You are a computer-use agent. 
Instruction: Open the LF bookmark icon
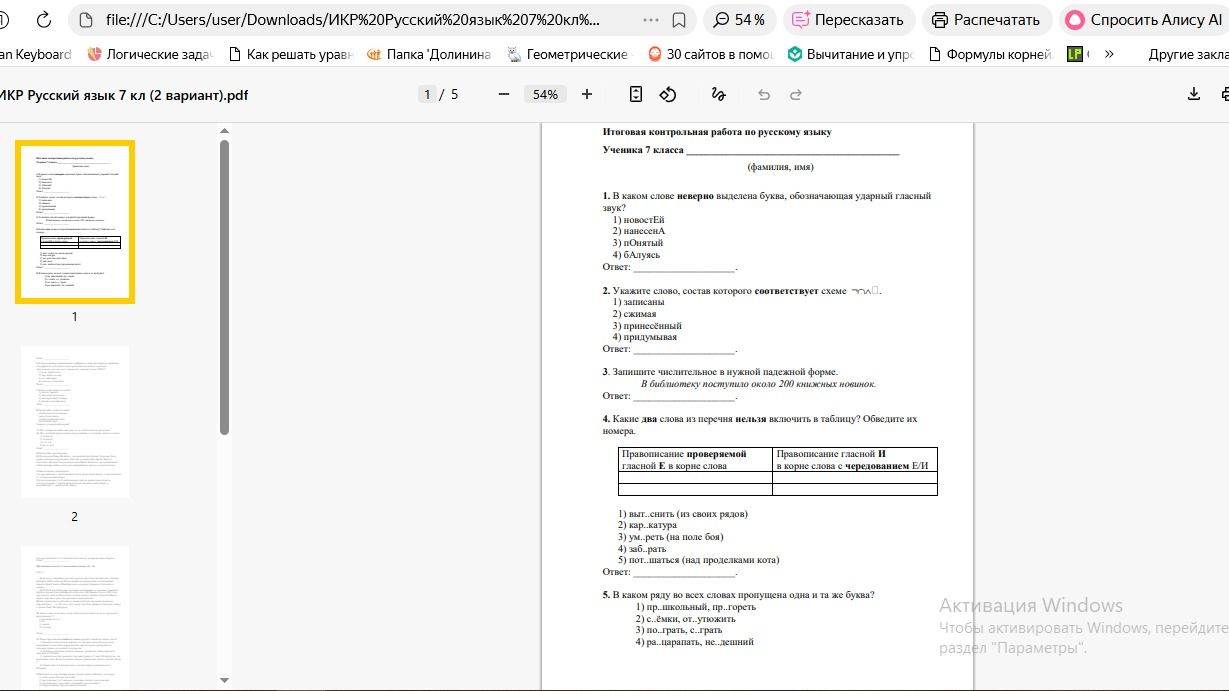[1075, 54]
